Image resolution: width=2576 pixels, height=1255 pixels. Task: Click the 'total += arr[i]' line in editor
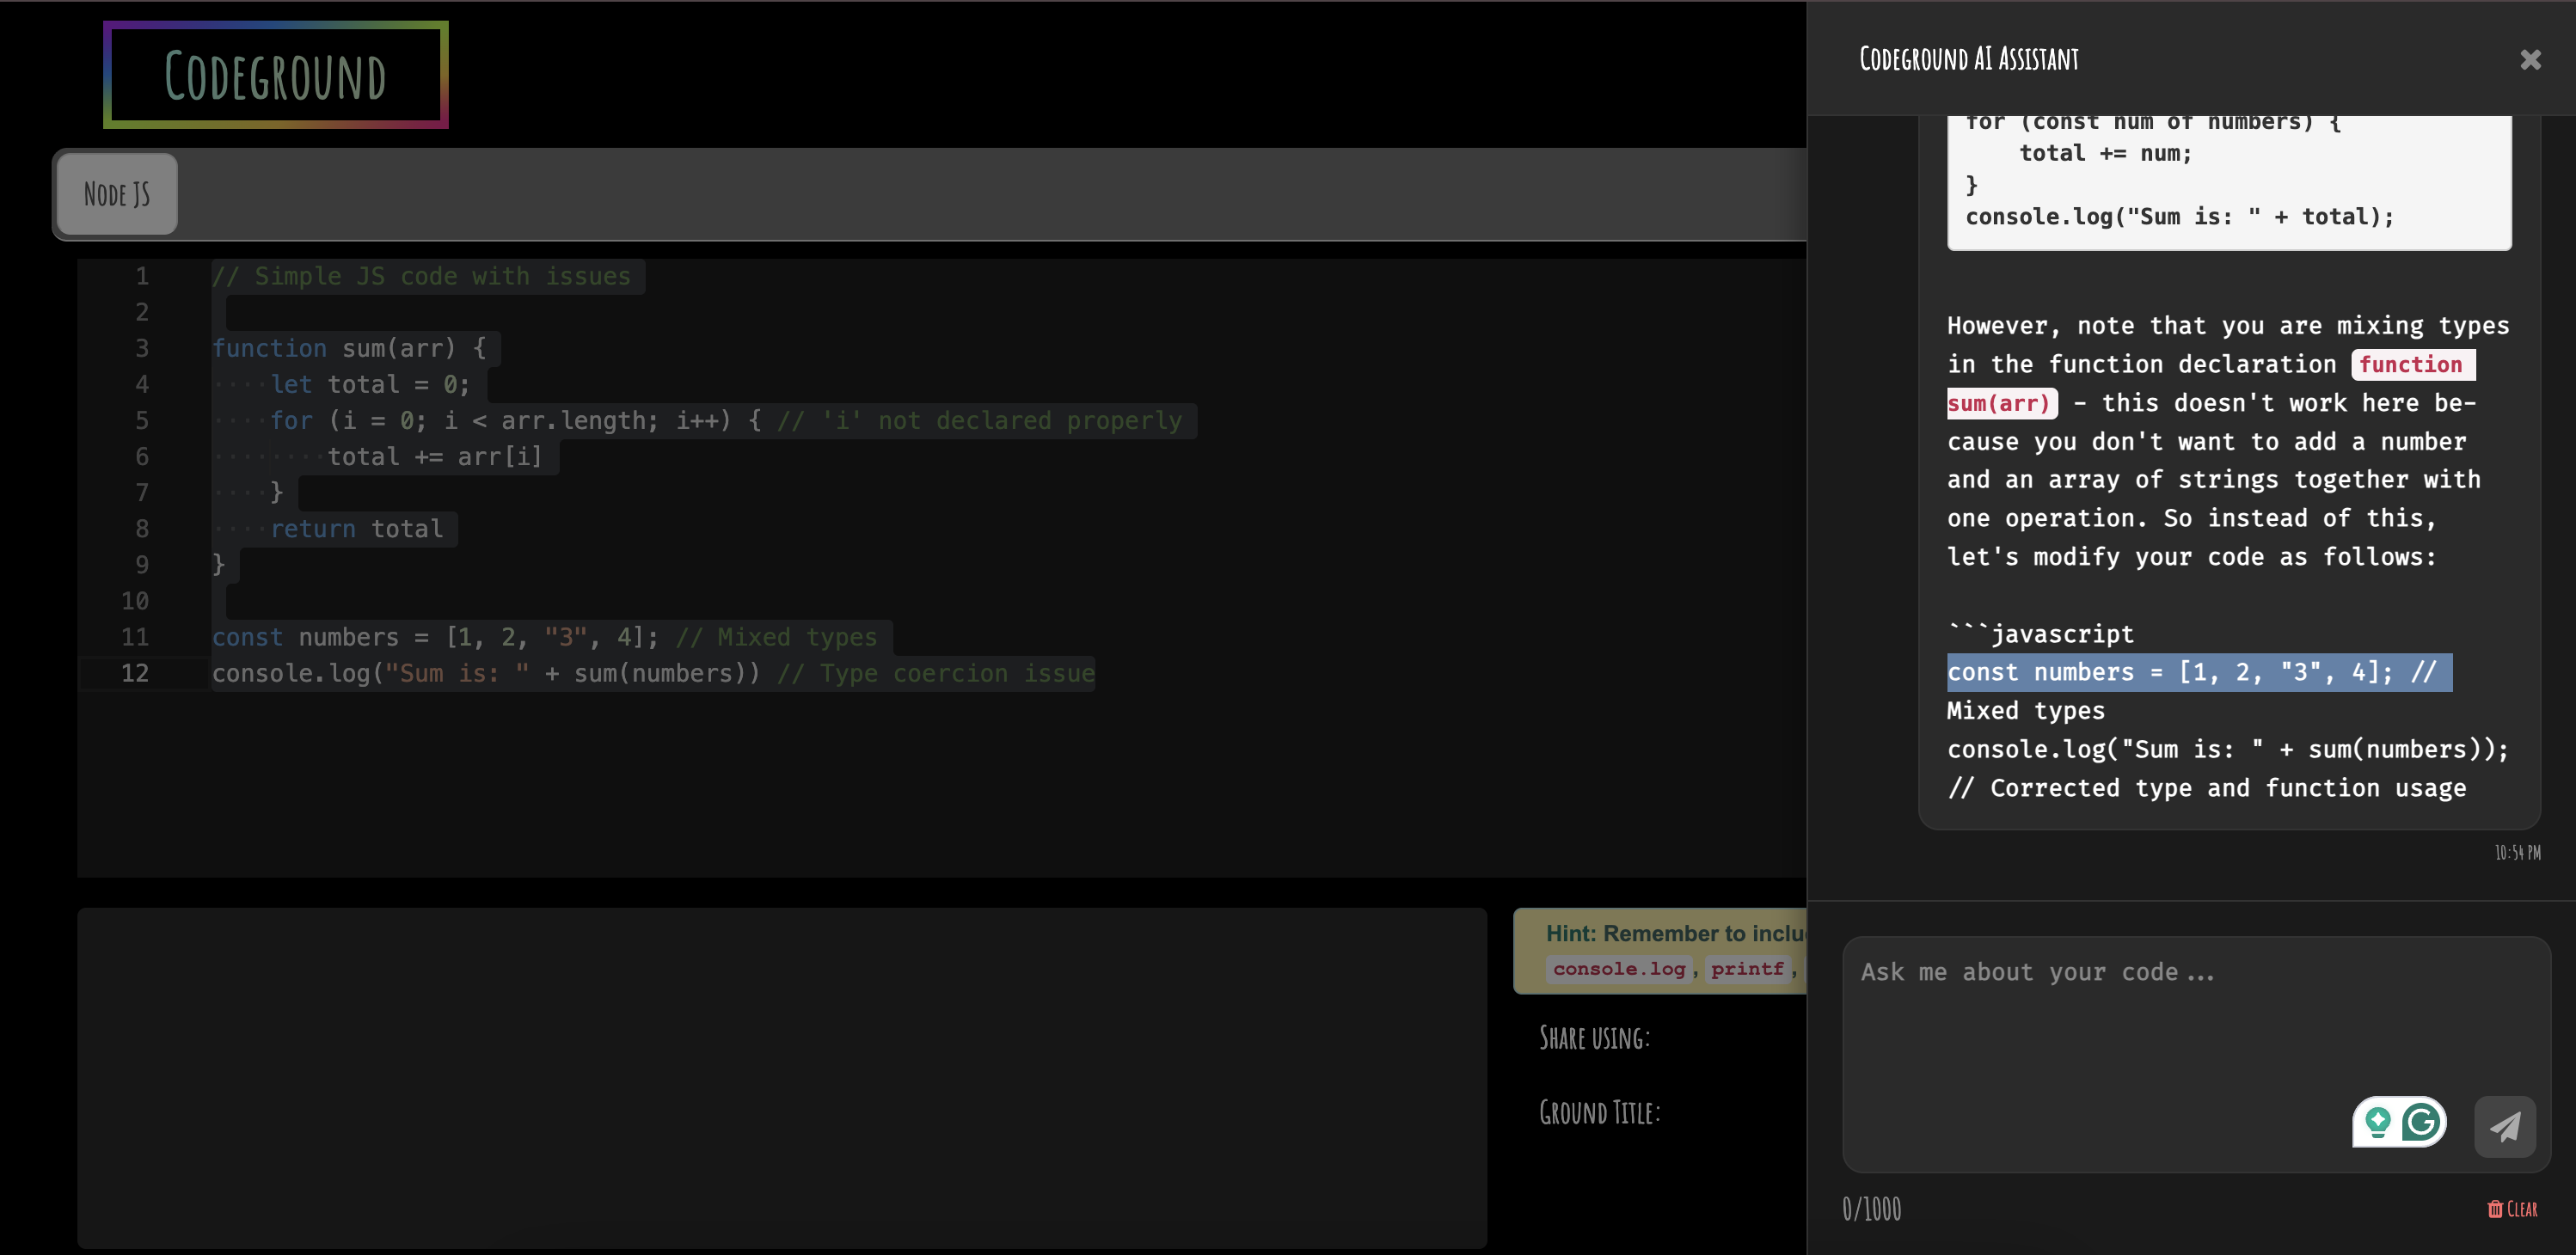tap(435, 456)
